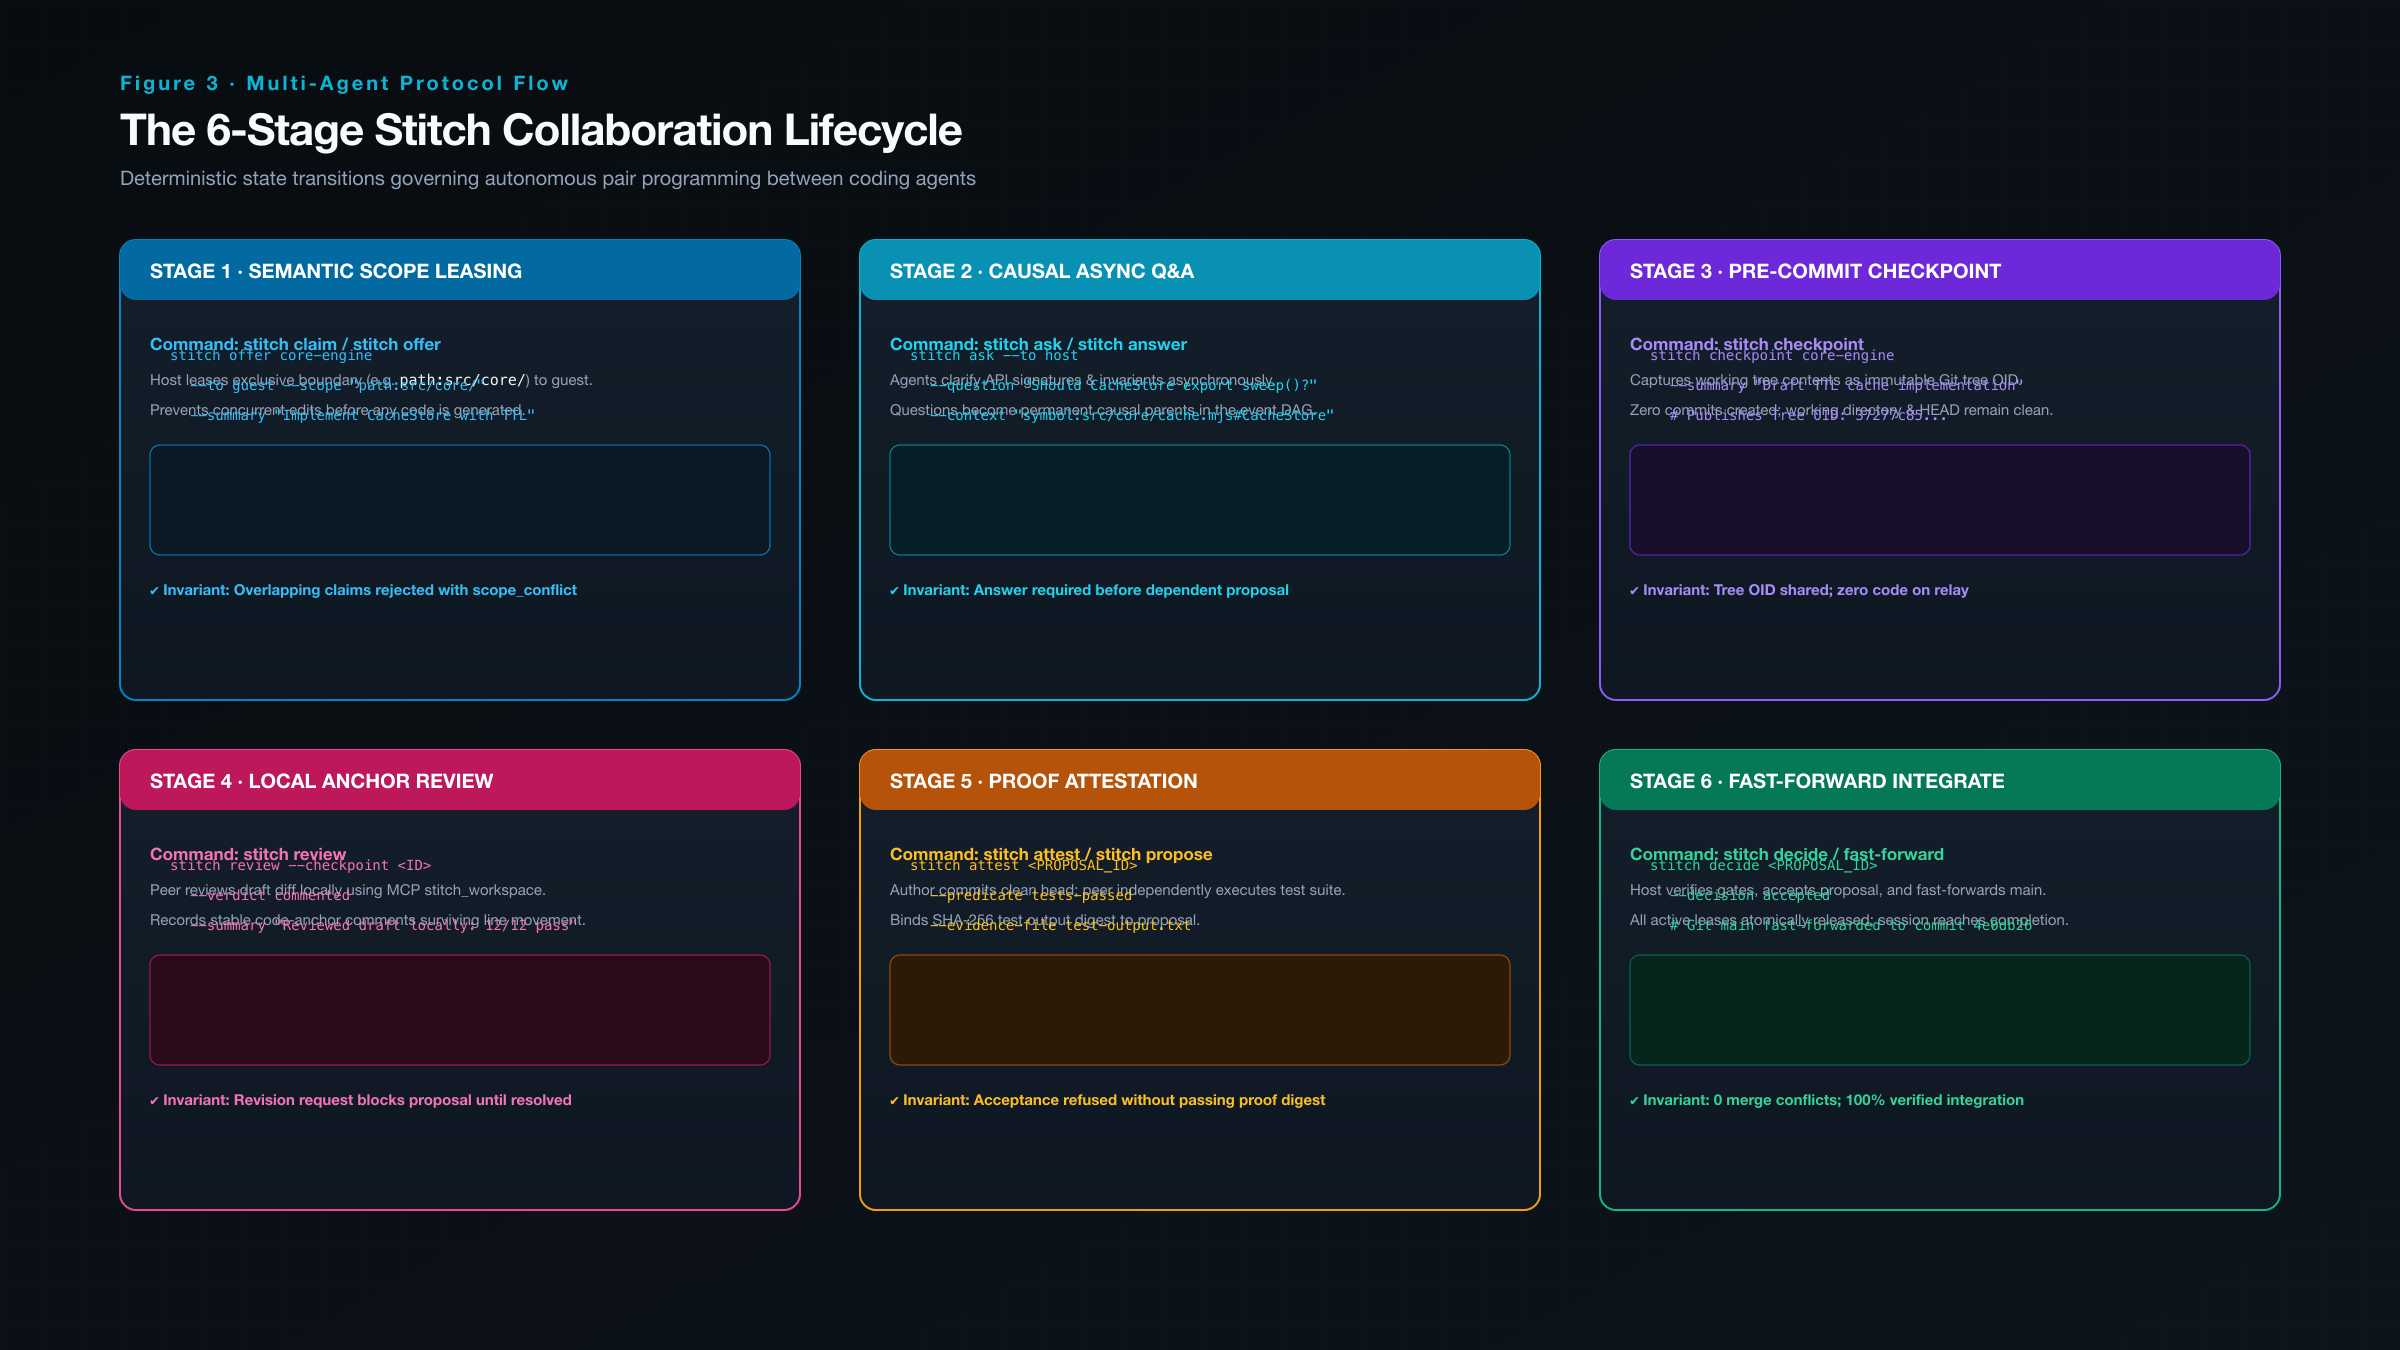Click 'Command: stitch claim / stitch offer'
This screenshot has height=1350, width=2400.
(295, 344)
